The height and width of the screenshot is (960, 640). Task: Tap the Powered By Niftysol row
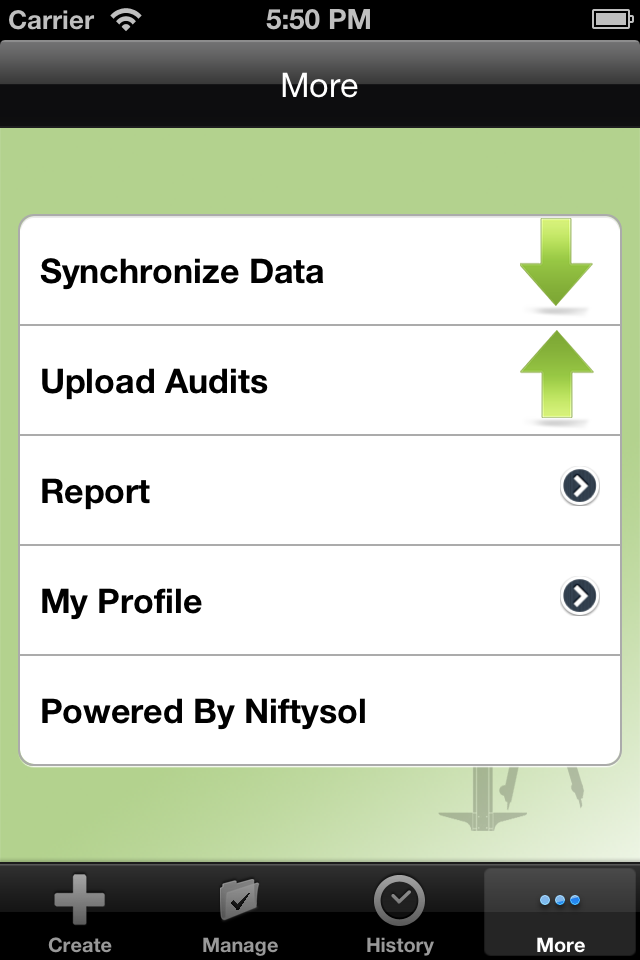[204, 712]
